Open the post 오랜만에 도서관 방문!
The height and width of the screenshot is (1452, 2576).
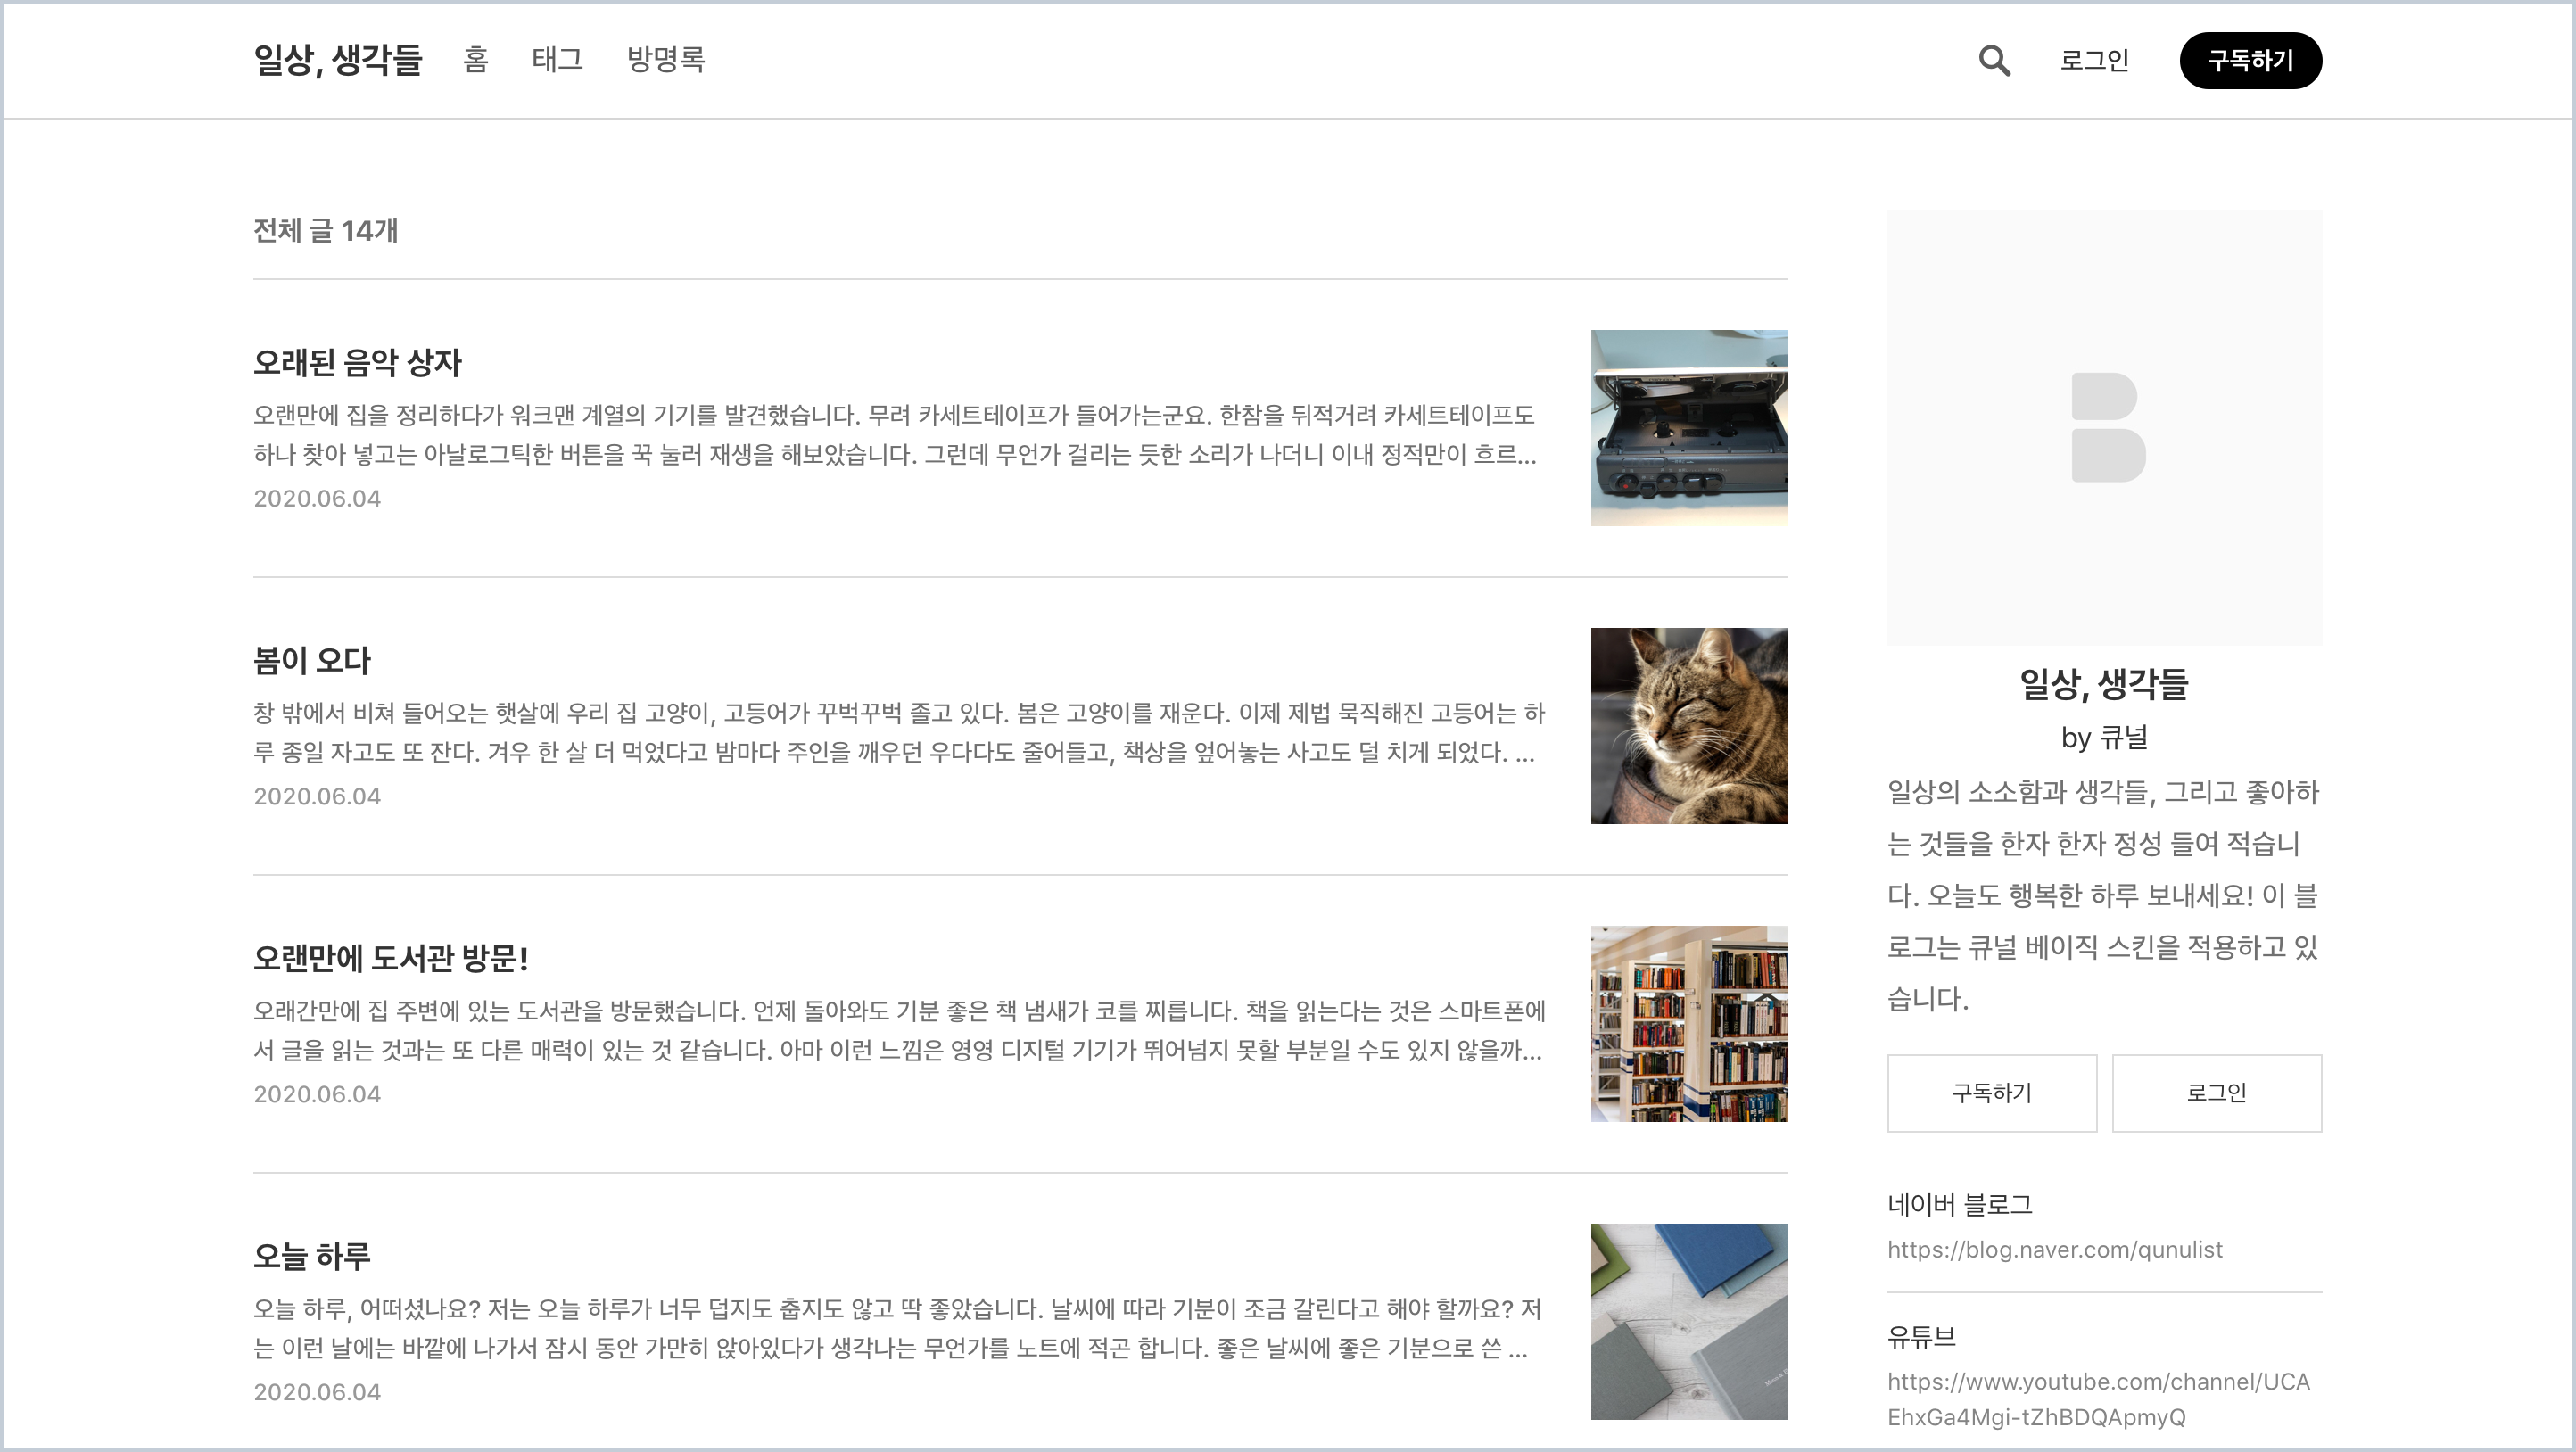391,958
